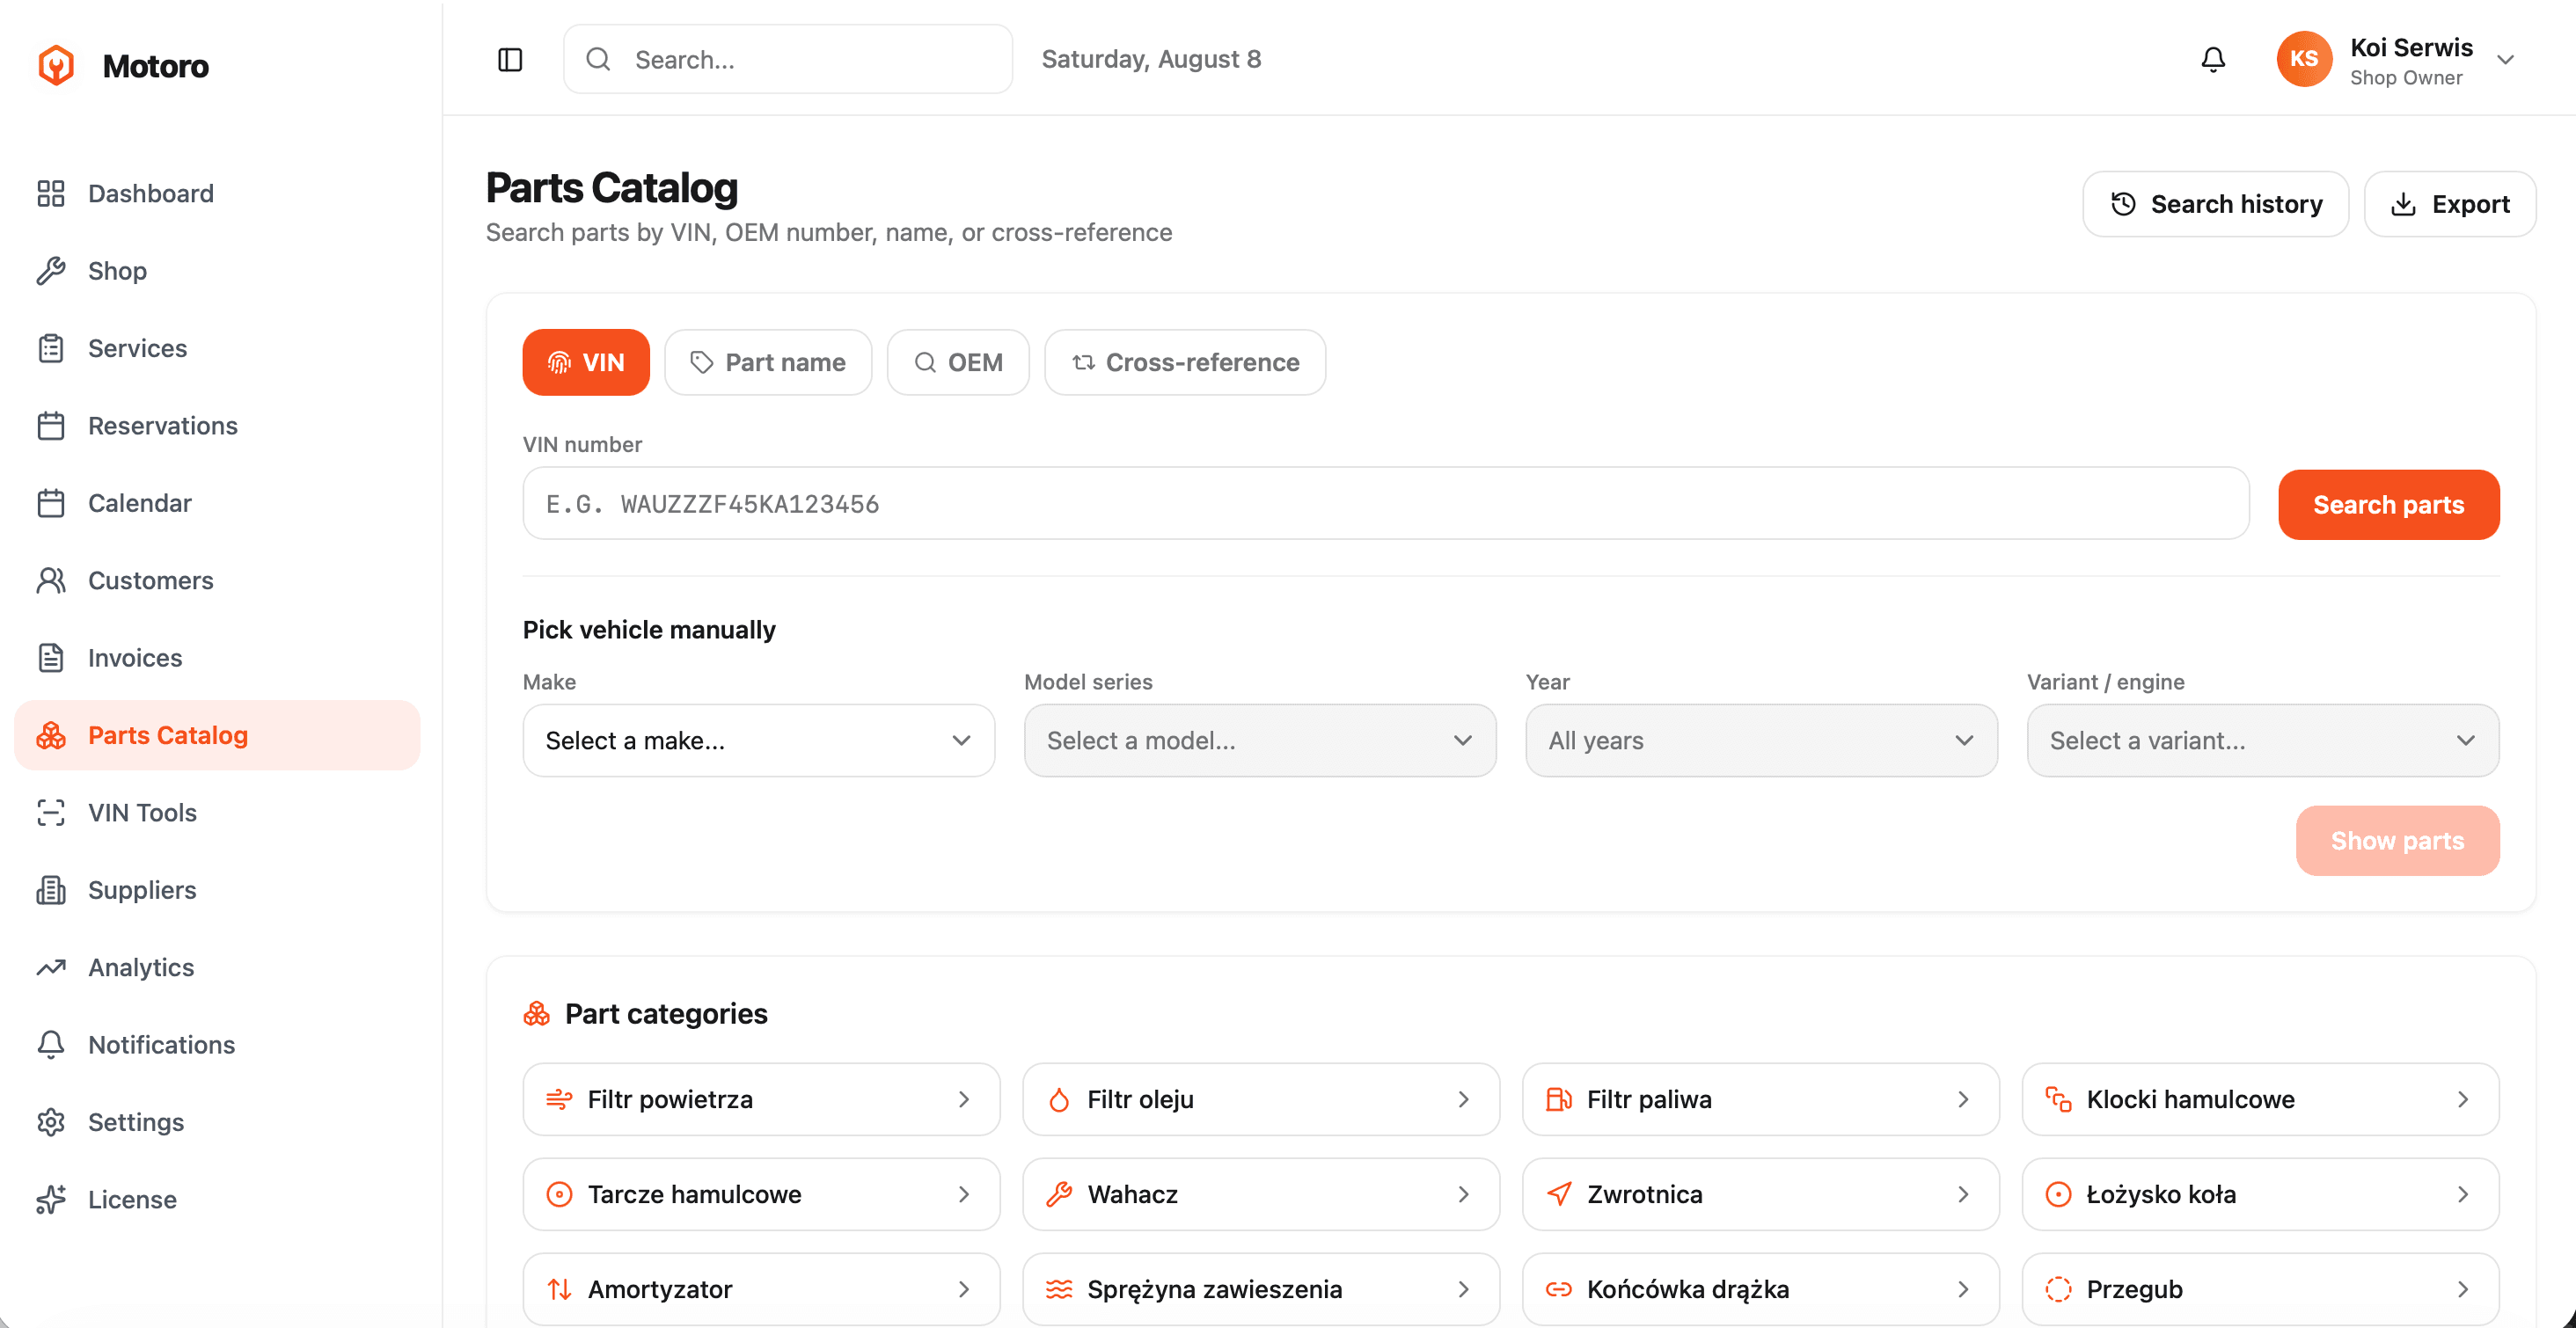
Task: Click the Search history clock icon
Action: 2123,204
